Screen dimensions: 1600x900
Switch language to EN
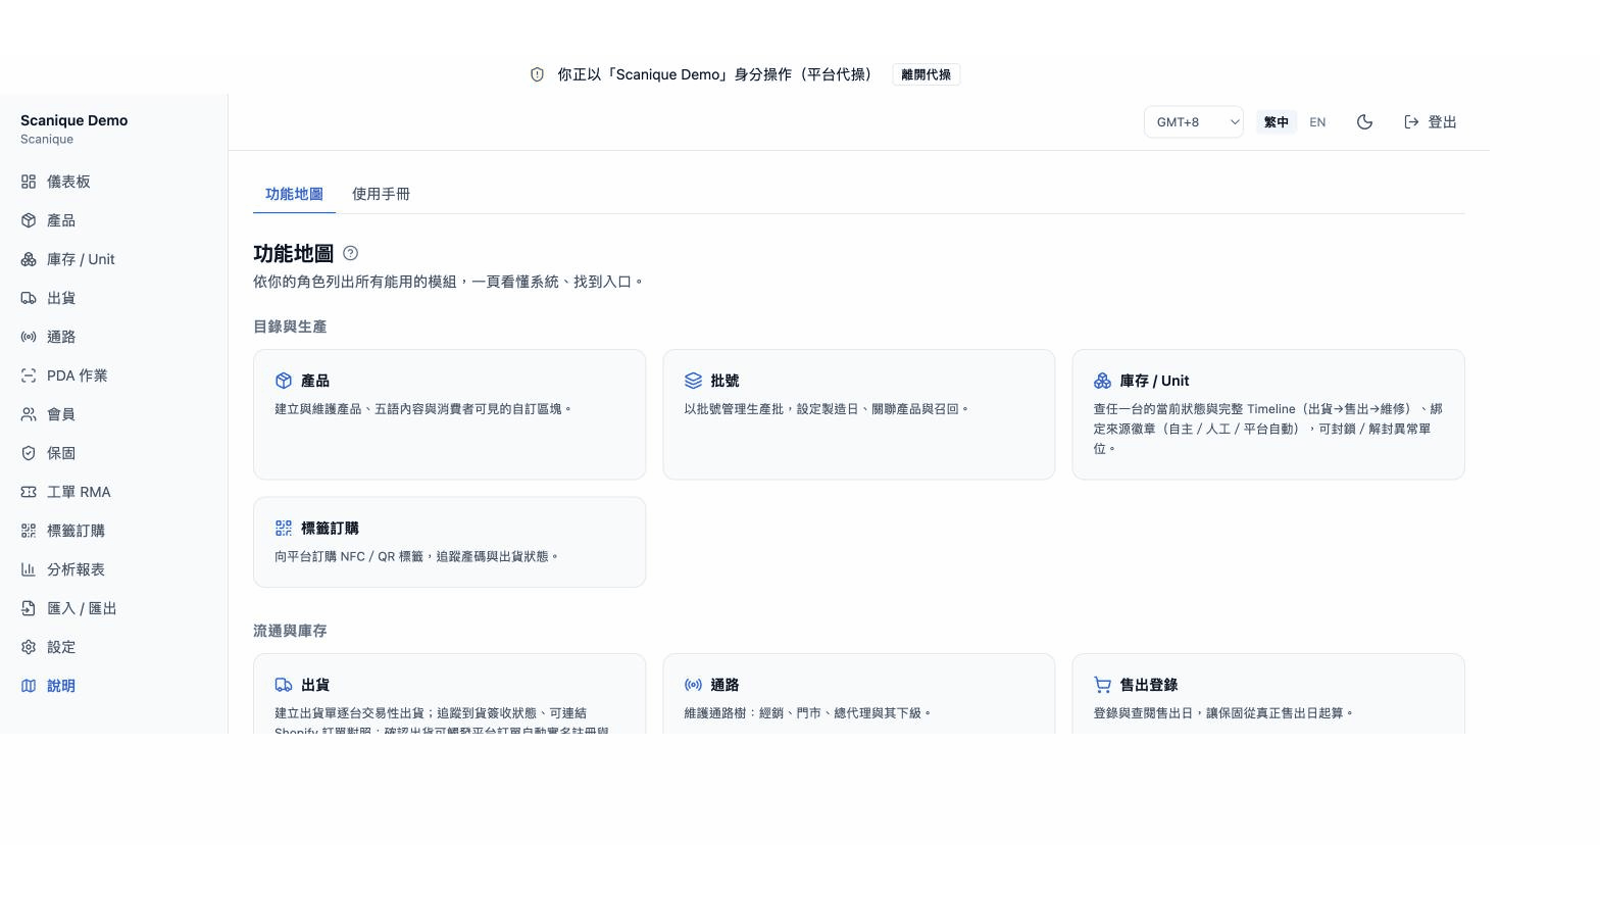[1317, 122]
